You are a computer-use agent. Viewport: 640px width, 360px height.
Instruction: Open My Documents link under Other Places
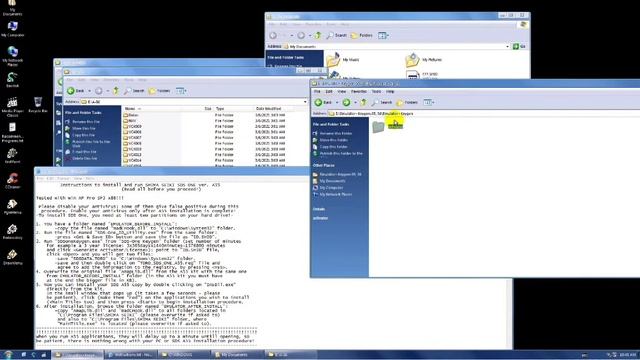(x=329, y=181)
